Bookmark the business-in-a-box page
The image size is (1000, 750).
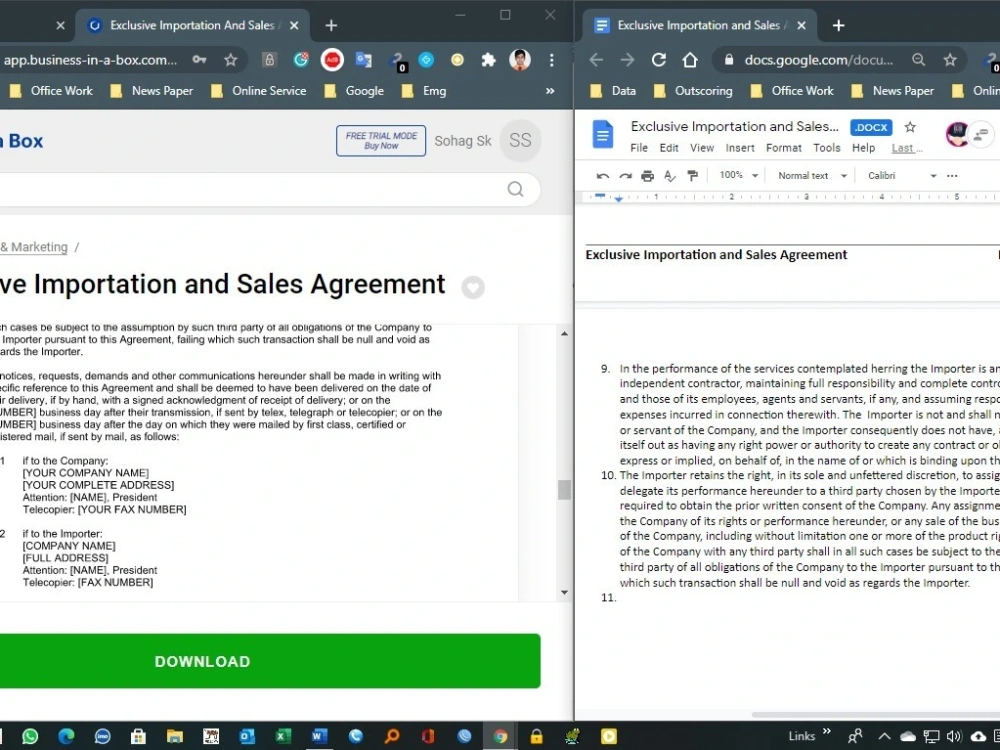click(231, 60)
